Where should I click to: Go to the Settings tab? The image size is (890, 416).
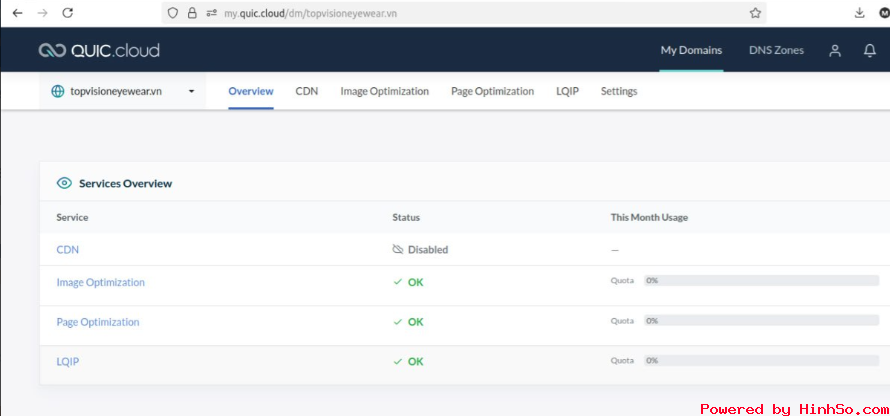(618, 91)
